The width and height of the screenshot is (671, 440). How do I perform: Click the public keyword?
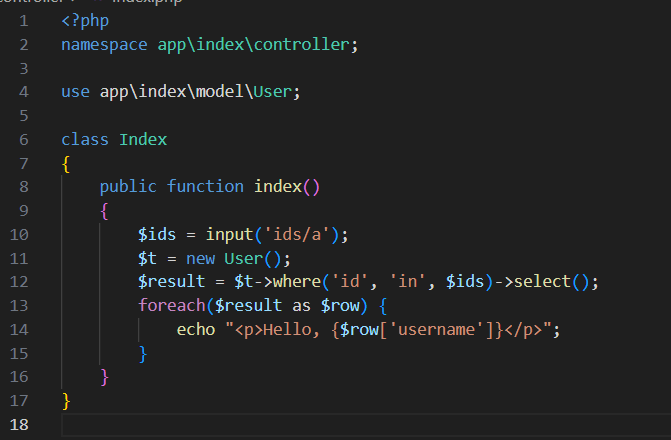pyautogui.click(x=128, y=187)
